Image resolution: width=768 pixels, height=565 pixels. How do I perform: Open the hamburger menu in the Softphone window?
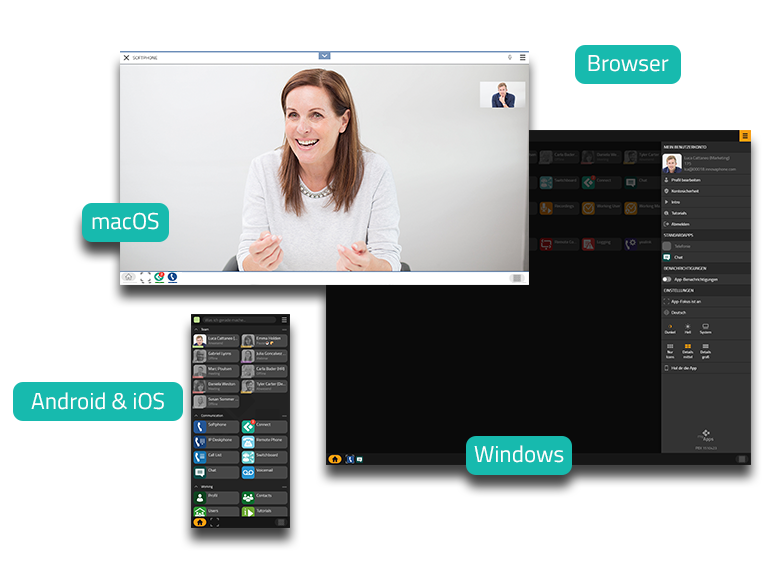[523, 57]
